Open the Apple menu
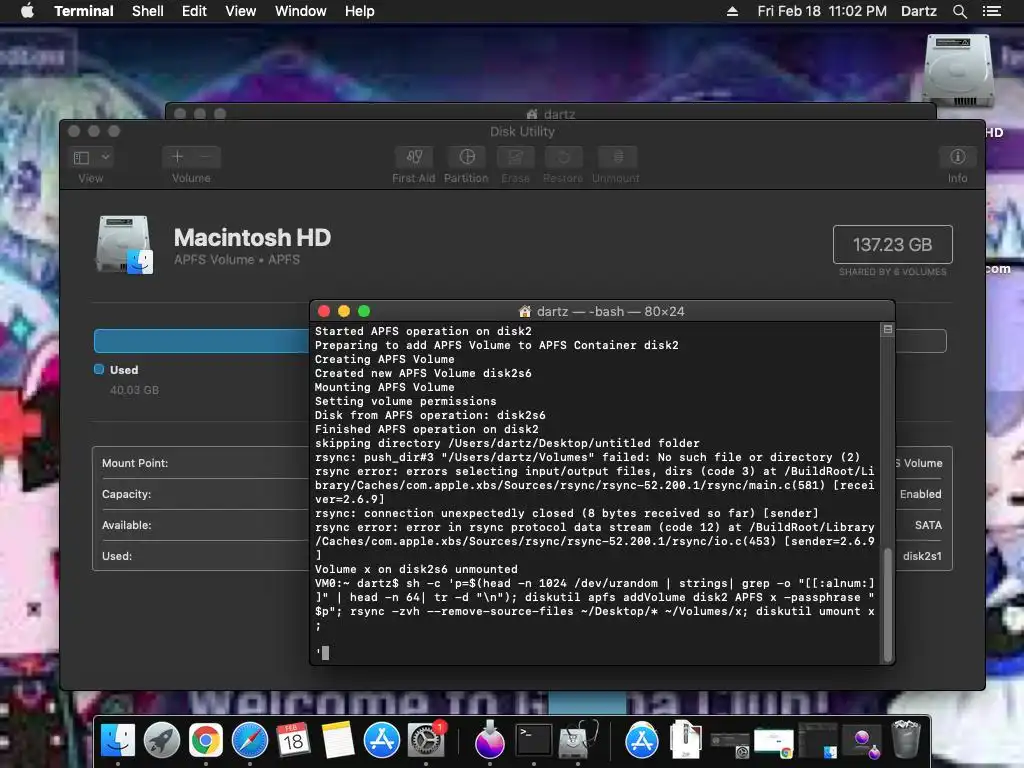Viewport: 1024px width, 768px height. point(27,11)
